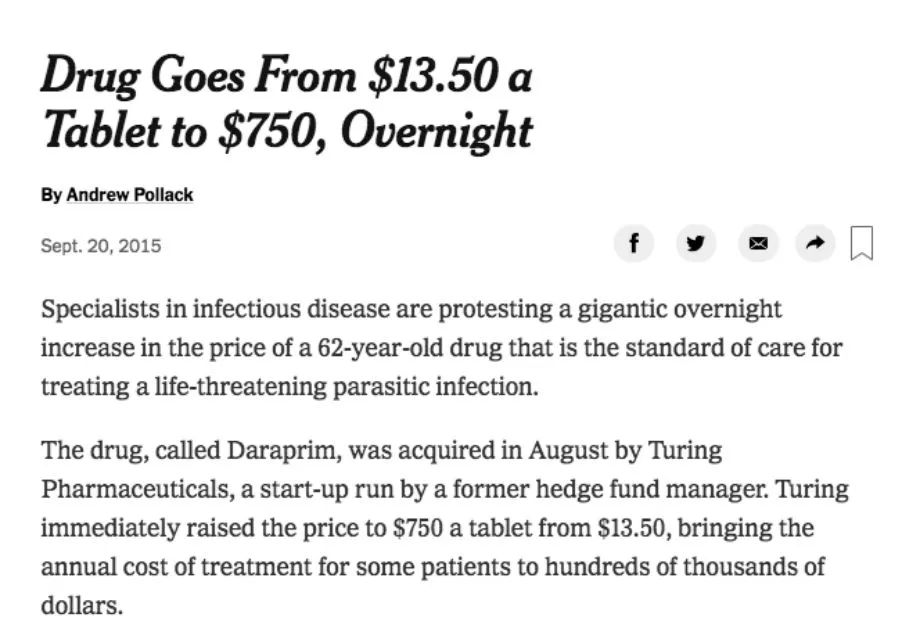Click the Sept. 20, 2015 date
Viewport: 902px width, 628px height.
click(x=101, y=246)
